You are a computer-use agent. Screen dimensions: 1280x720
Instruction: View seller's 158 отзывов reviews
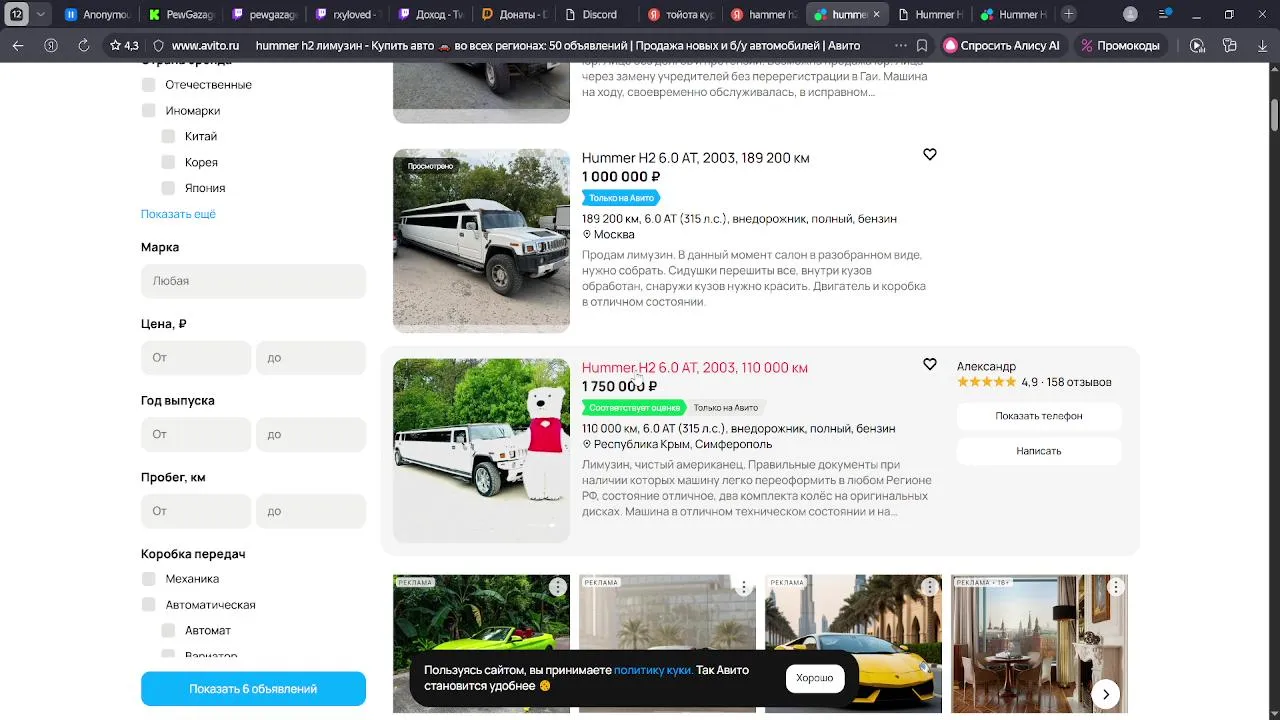point(1079,382)
